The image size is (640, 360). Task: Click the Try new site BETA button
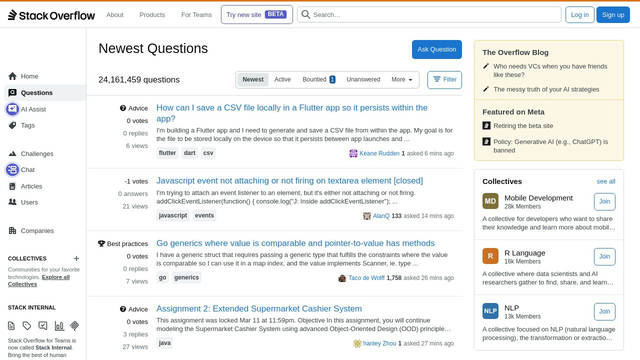[257, 15]
